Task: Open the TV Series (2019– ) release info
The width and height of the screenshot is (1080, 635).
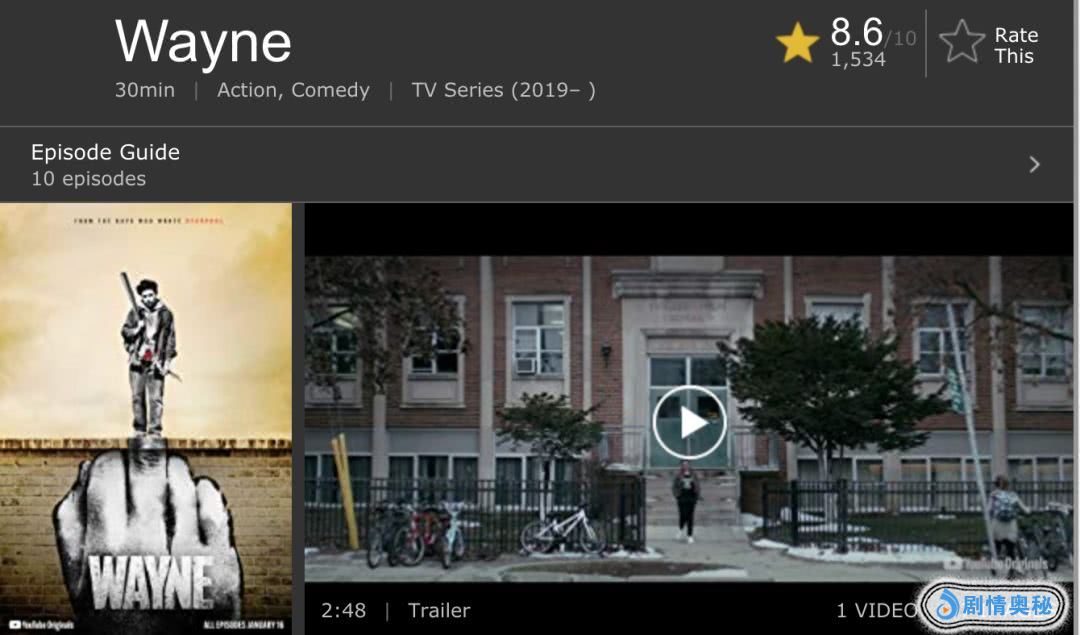Action: [503, 90]
